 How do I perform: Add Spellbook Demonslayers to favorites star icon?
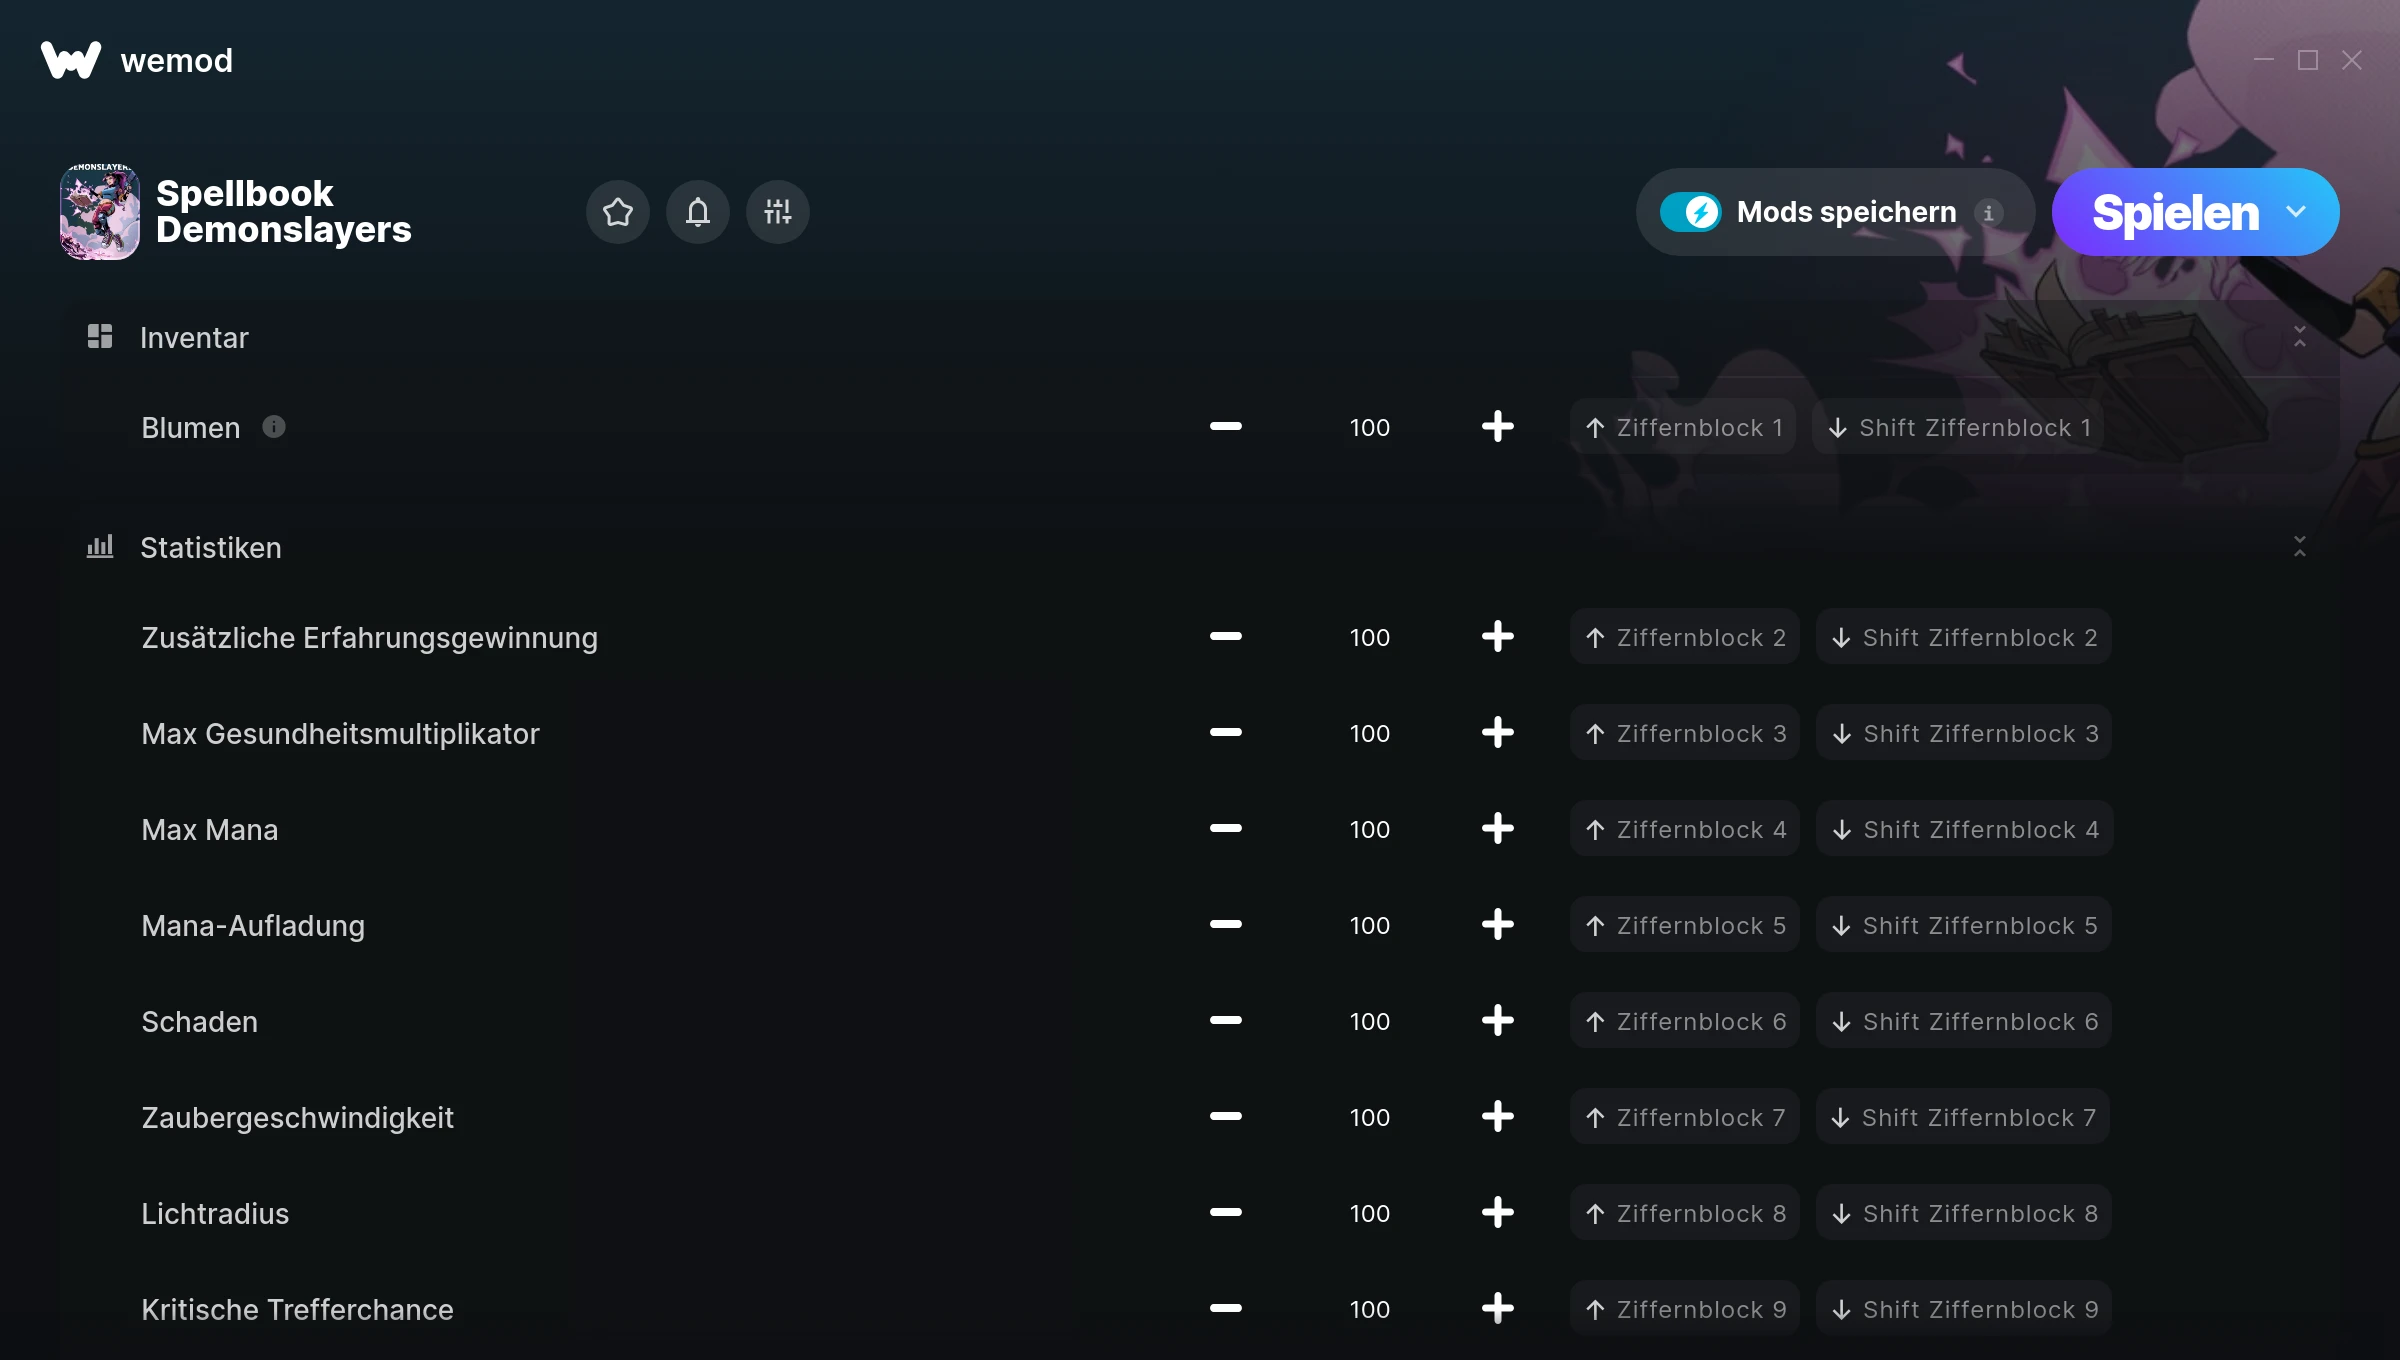point(617,212)
